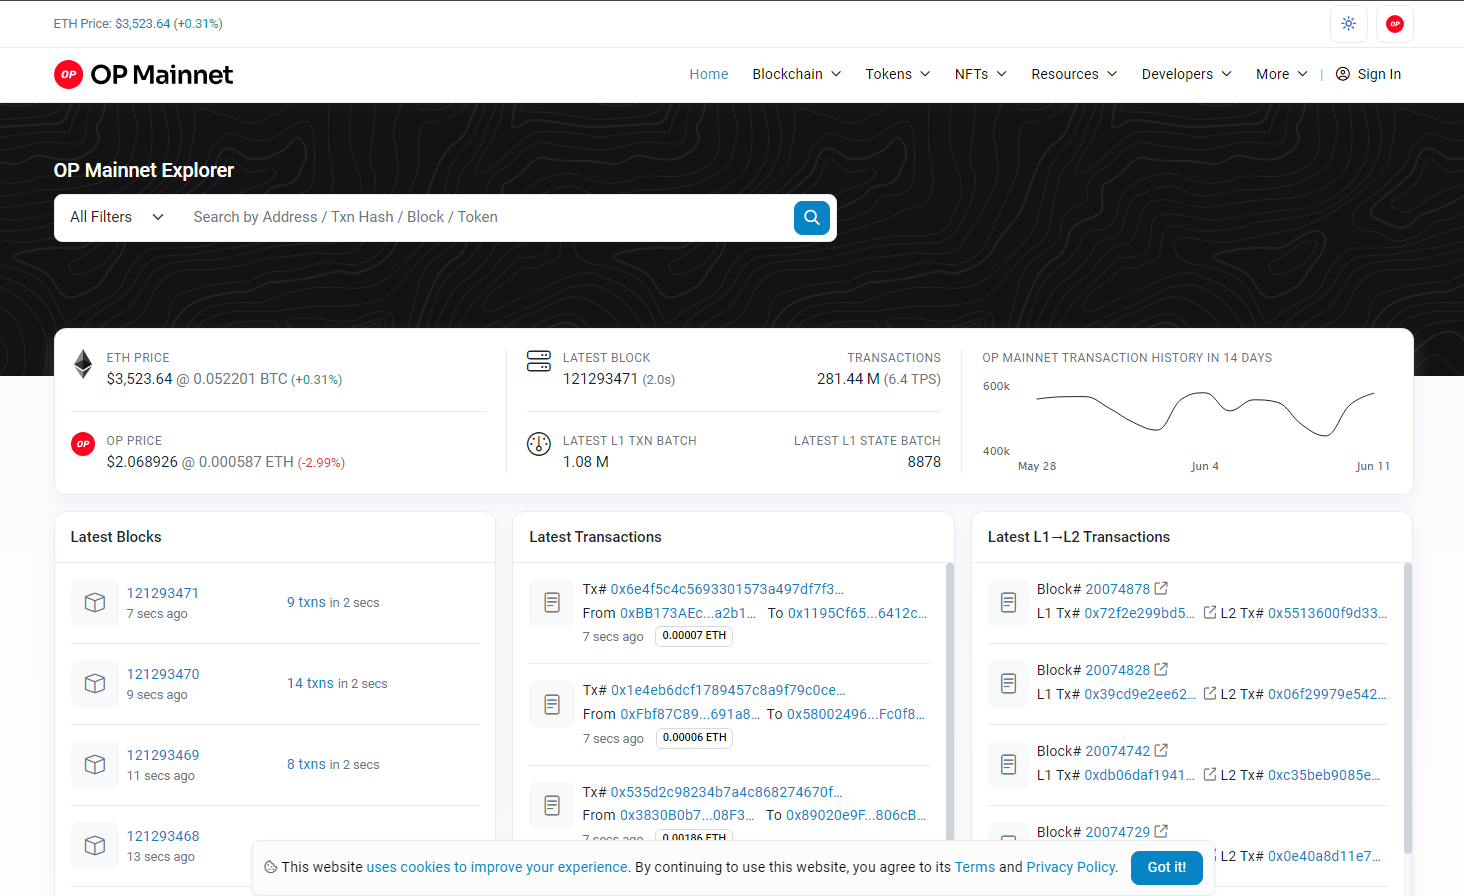Click the OP Mainnet logo
This screenshot has height=896, width=1464.
pos(143,75)
